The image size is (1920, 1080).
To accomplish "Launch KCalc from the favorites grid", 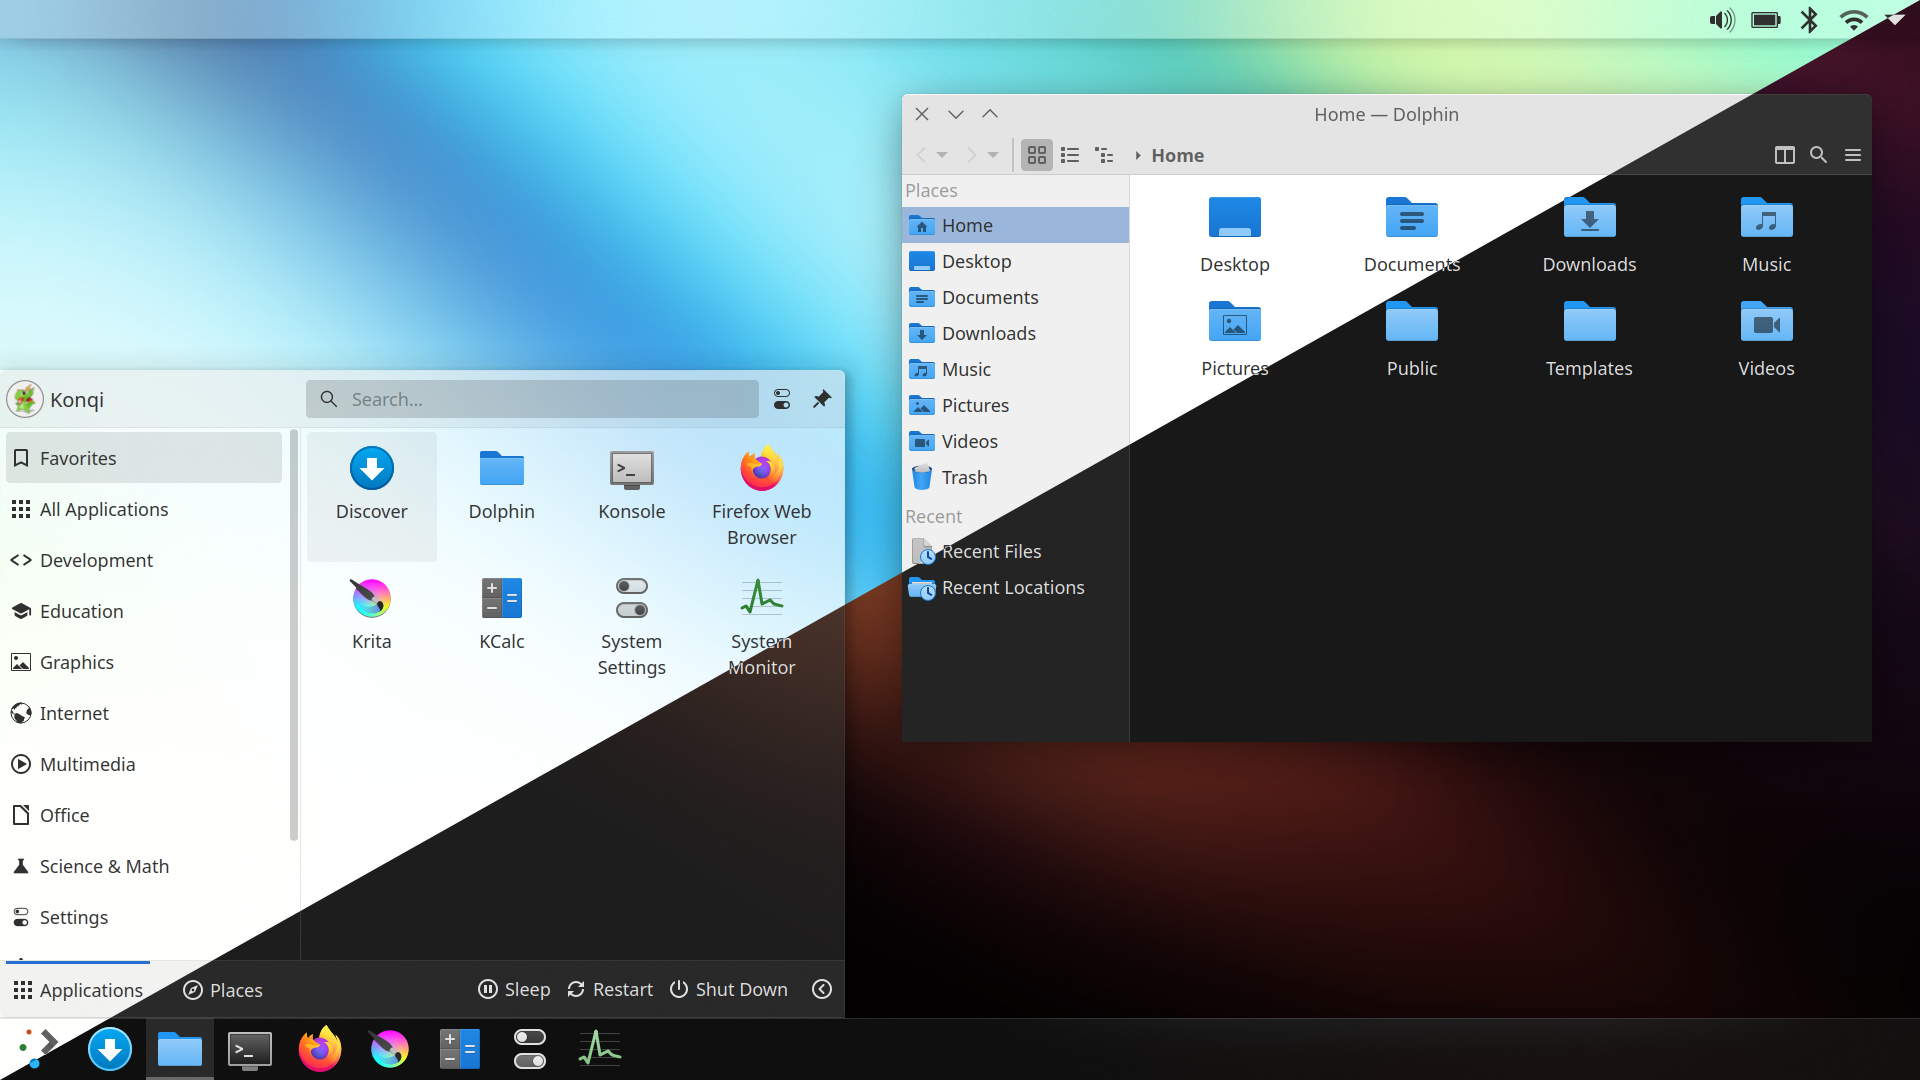I will [x=501, y=625].
